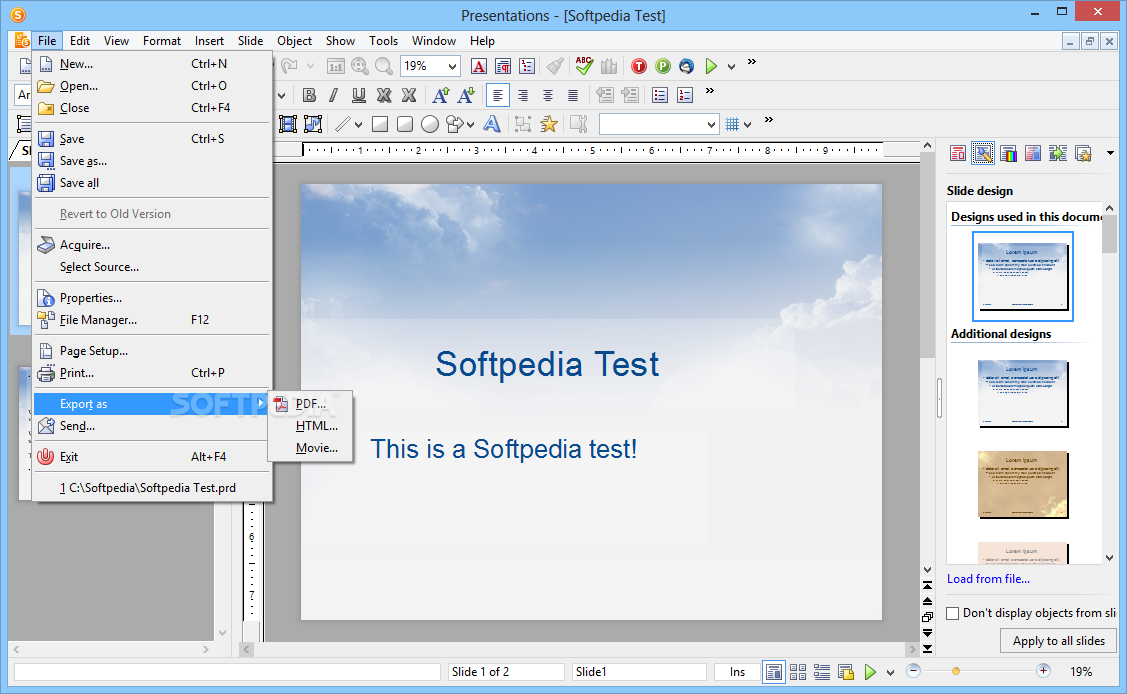The height and width of the screenshot is (694, 1127).
Task: Open Color scheme sidebar icon
Action: 1008,153
